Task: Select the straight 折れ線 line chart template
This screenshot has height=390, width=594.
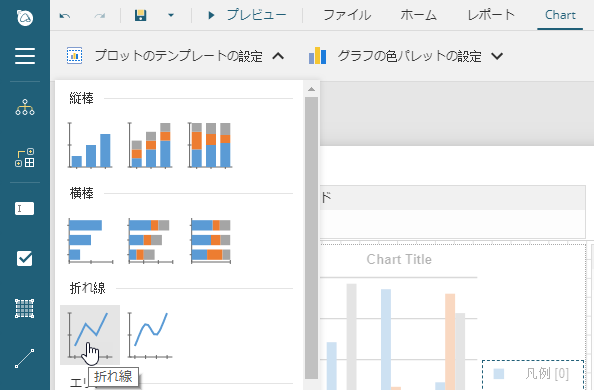Action: point(90,335)
